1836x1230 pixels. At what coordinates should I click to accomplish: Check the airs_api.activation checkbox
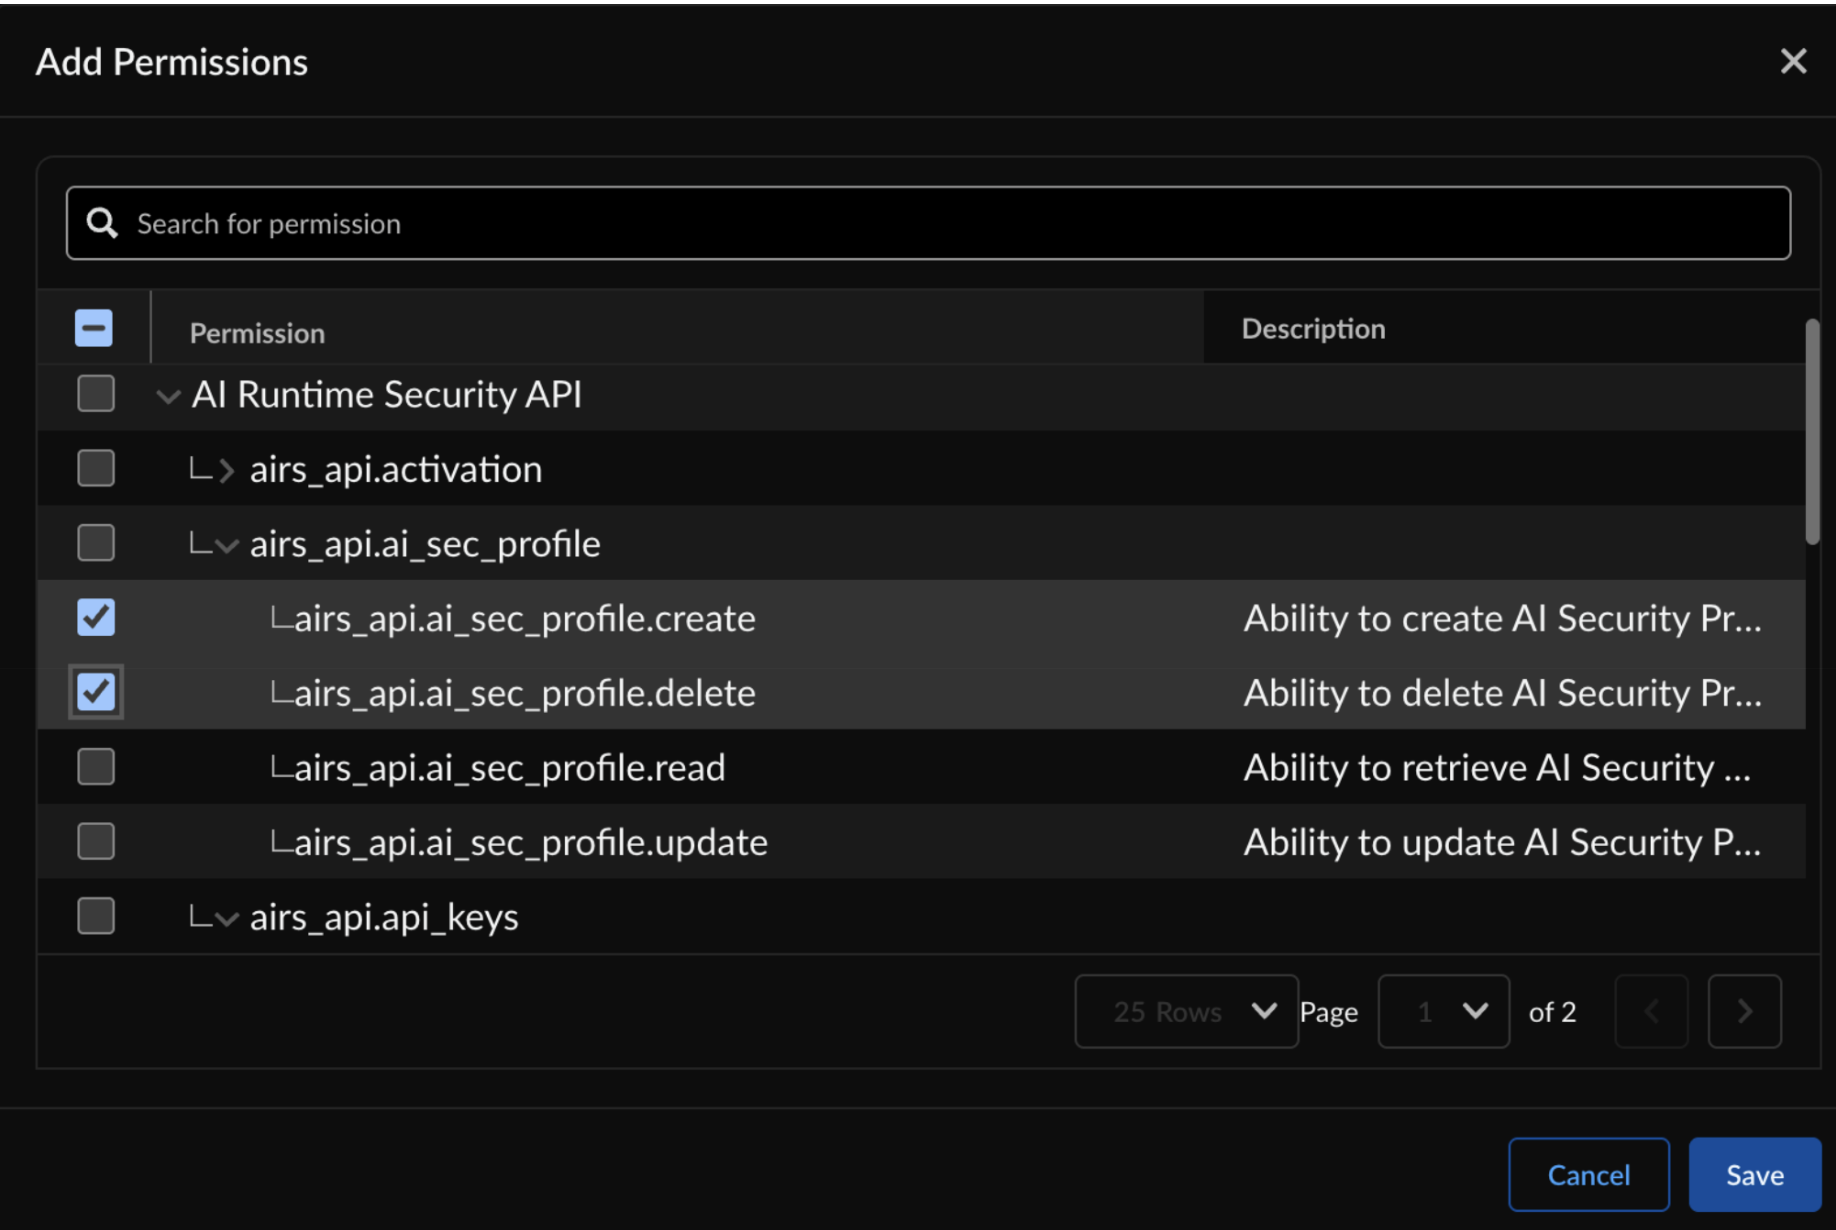[x=95, y=467]
